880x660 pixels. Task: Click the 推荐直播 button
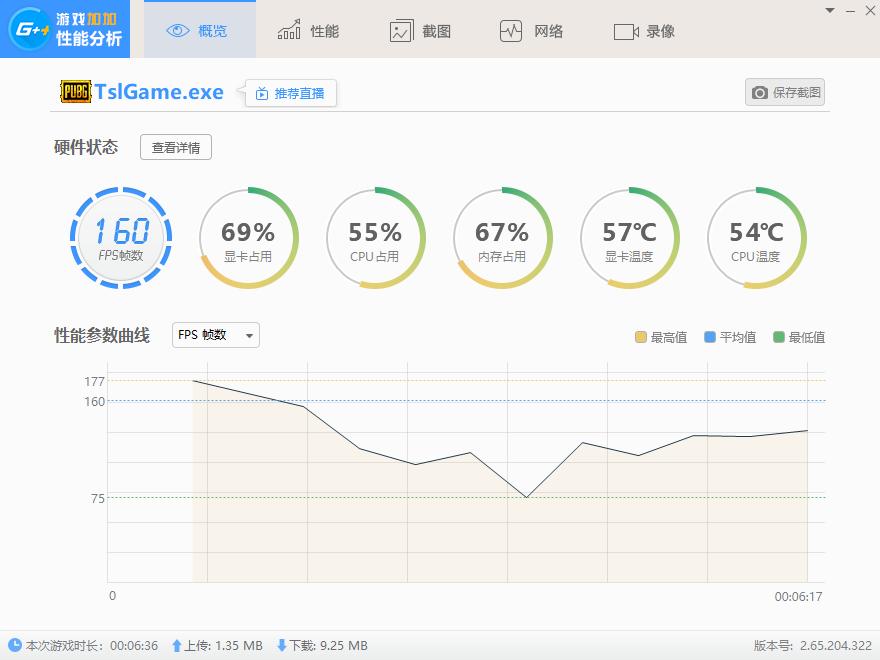(x=289, y=92)
